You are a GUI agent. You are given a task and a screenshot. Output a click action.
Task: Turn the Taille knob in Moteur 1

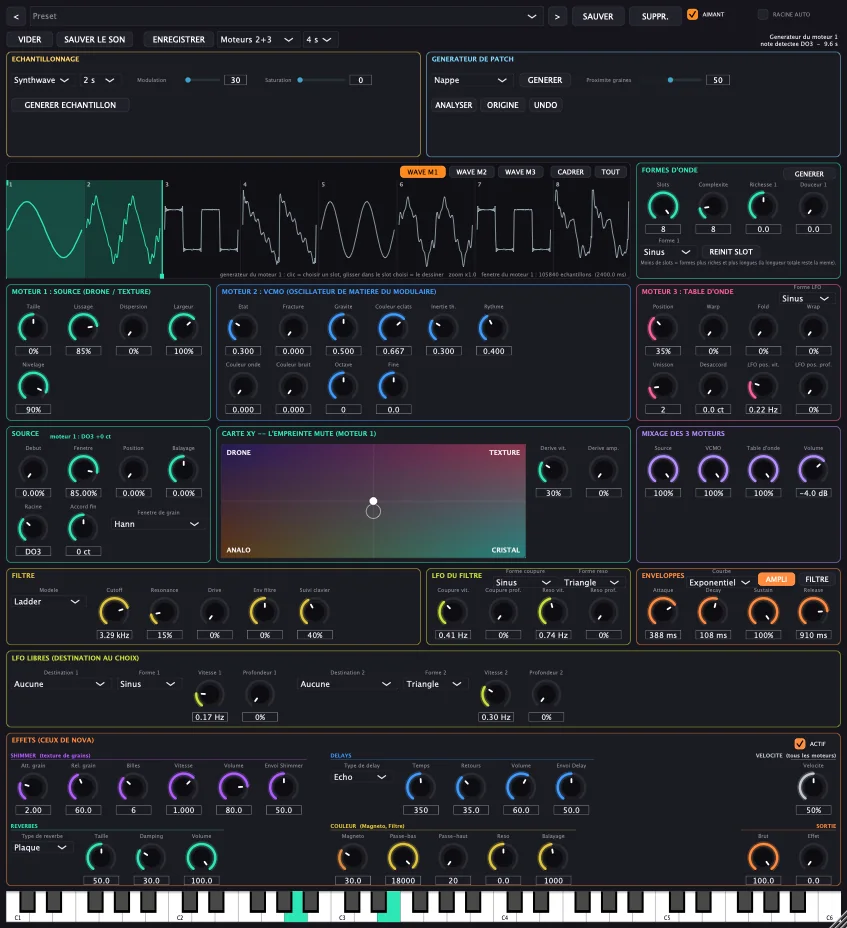click(33, 328)
